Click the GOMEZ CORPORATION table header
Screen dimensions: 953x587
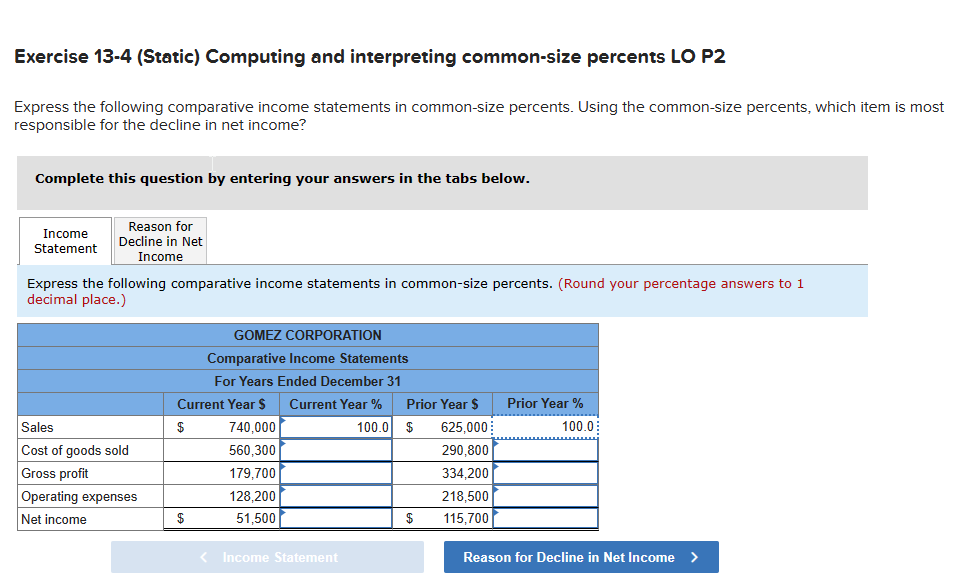[x=306, y=335]
